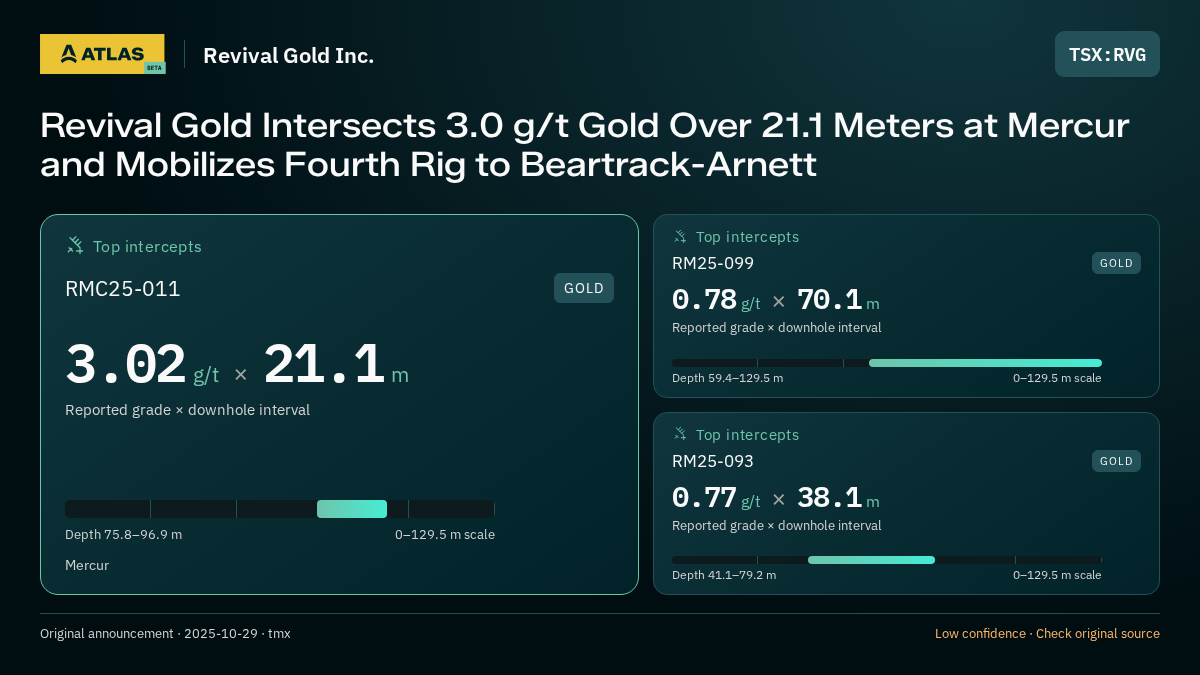1200x675 pixels.
Task: Click the GOLD tag on RM25-099
Action: (x=1116, y=263)
